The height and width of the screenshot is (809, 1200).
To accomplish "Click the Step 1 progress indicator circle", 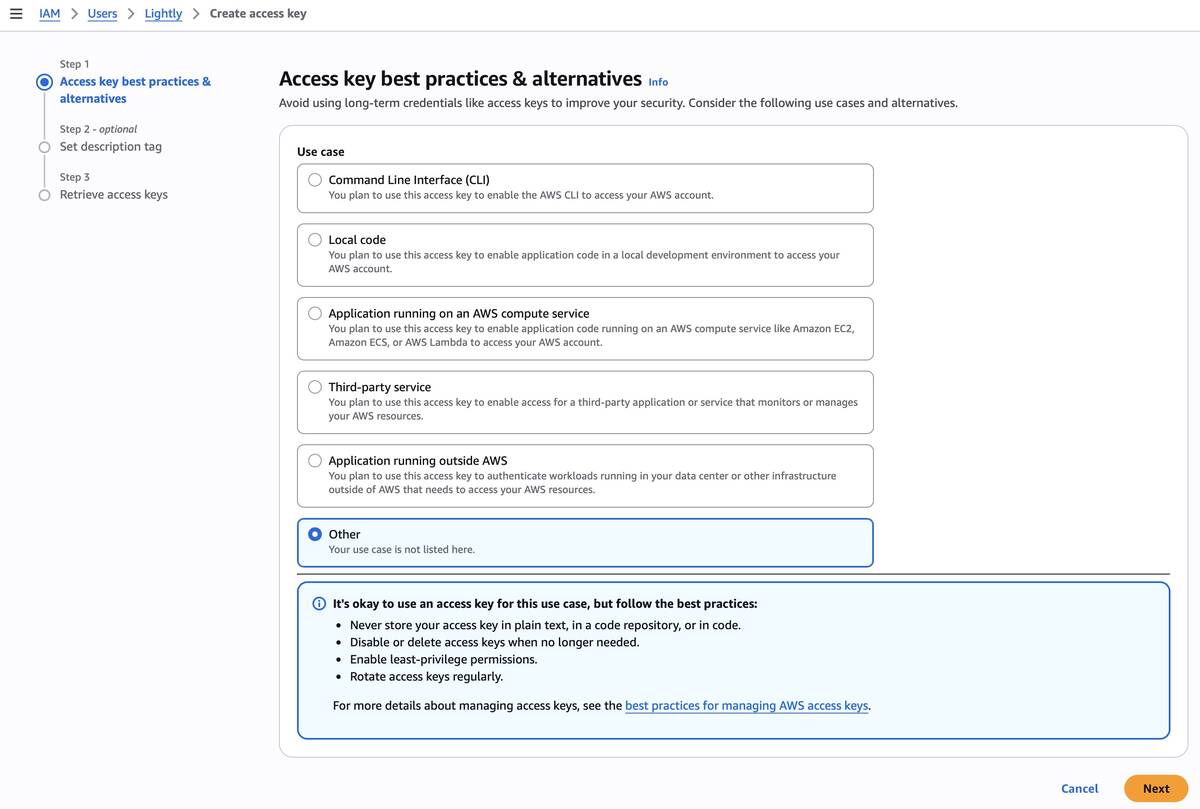I will tap(43, 81).
